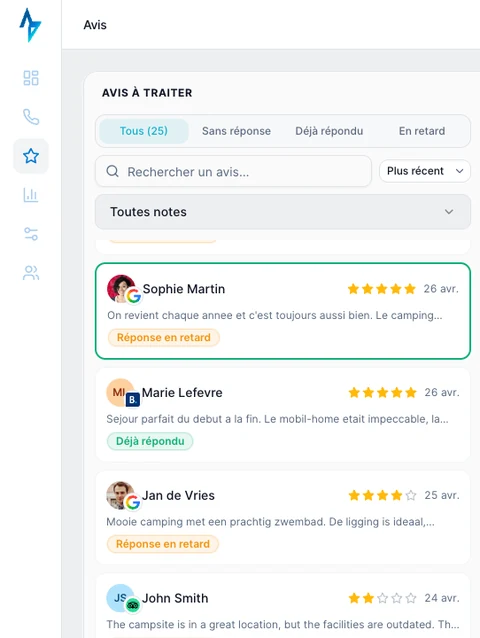Click Tripadvisor badge on John Smith's avatar

(133, 605)
